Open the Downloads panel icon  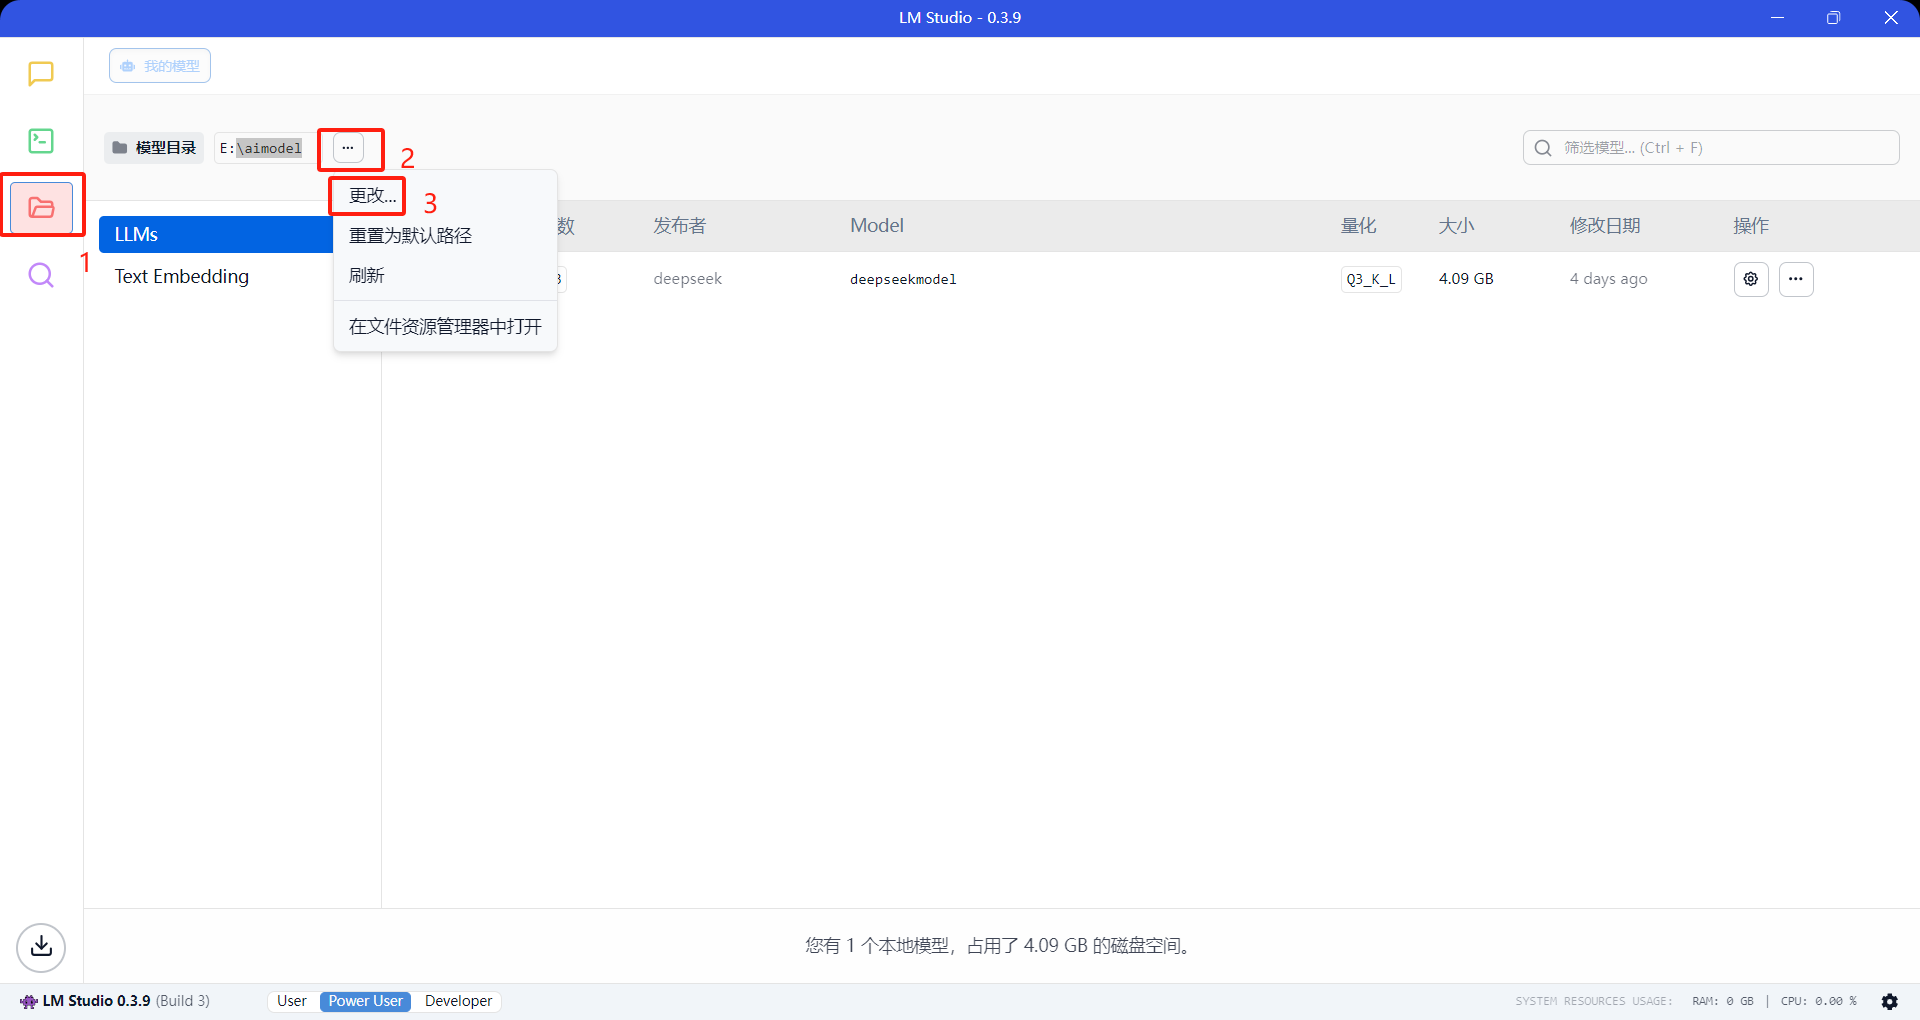point(41,946)
